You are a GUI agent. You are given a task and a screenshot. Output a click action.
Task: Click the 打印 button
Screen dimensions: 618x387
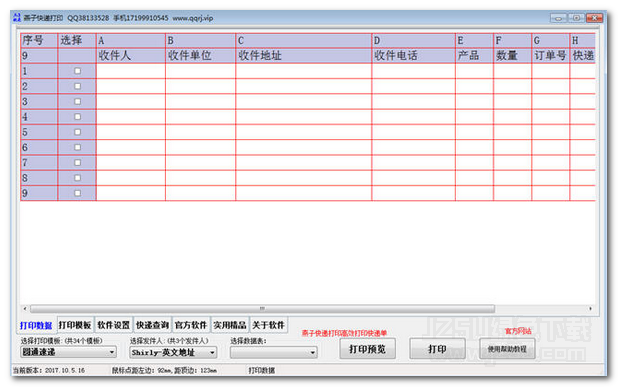pyautogui.click(x=437, y=349)
